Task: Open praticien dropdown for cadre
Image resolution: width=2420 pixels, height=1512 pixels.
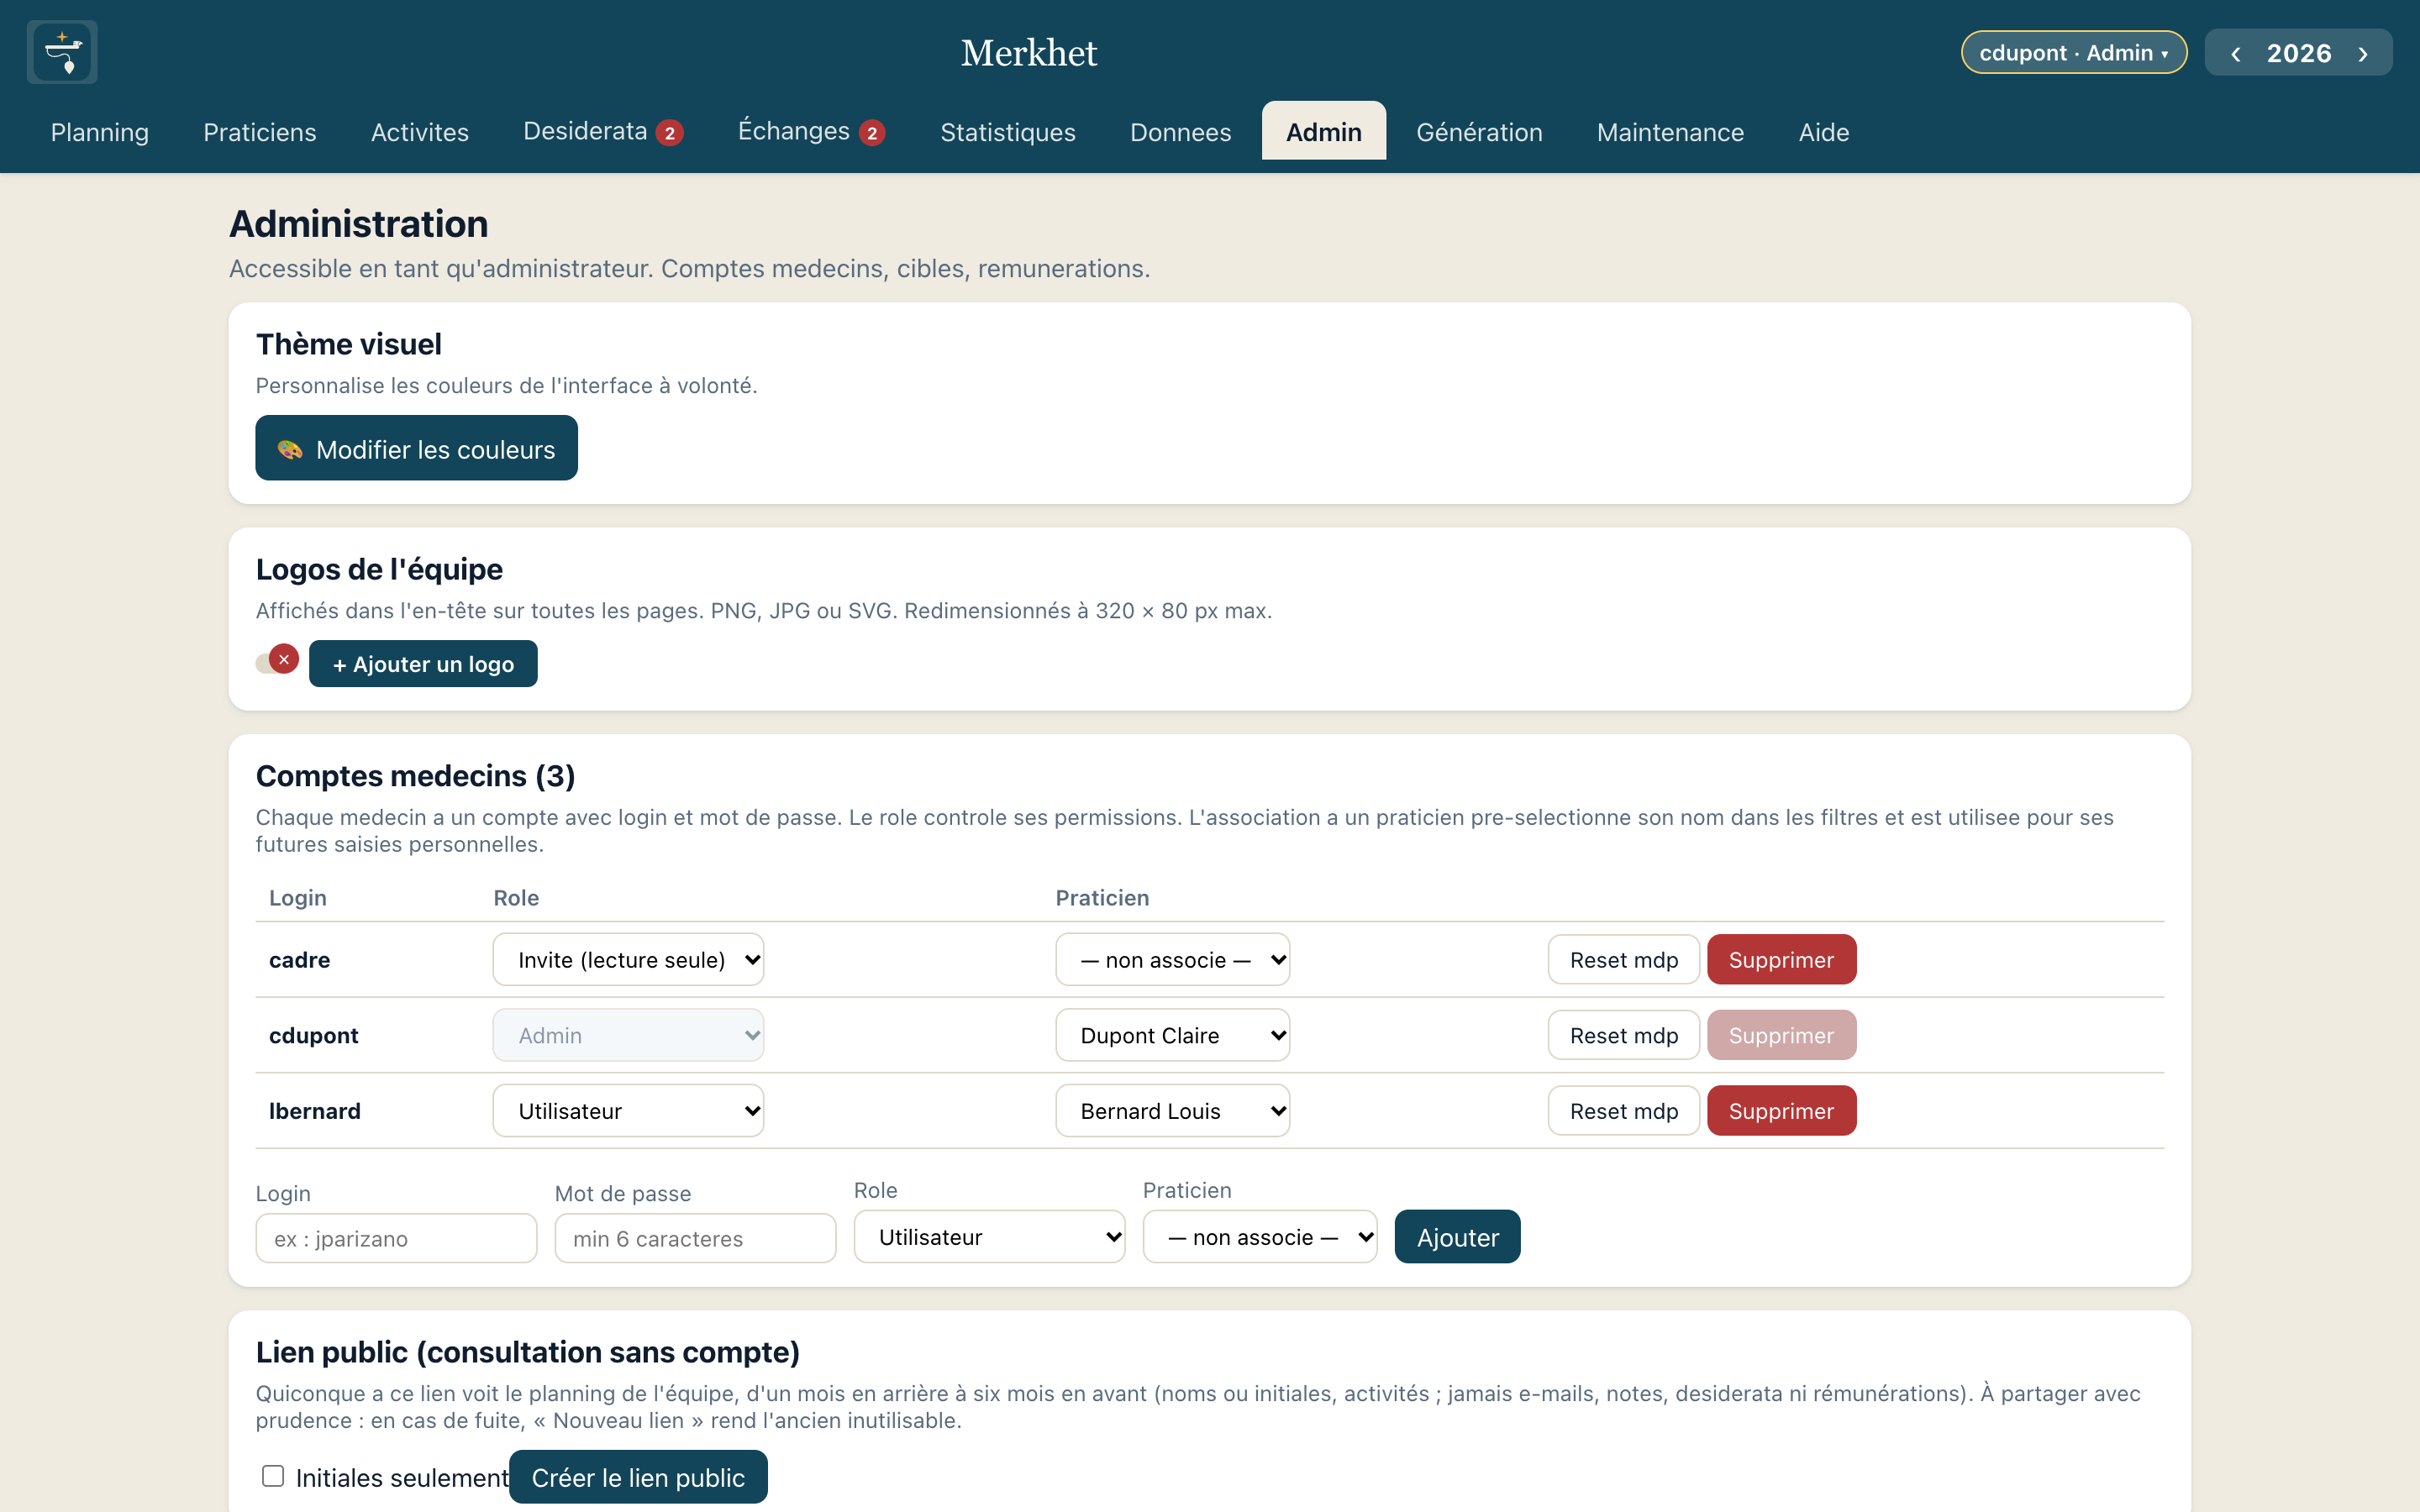Action: 1172,959
